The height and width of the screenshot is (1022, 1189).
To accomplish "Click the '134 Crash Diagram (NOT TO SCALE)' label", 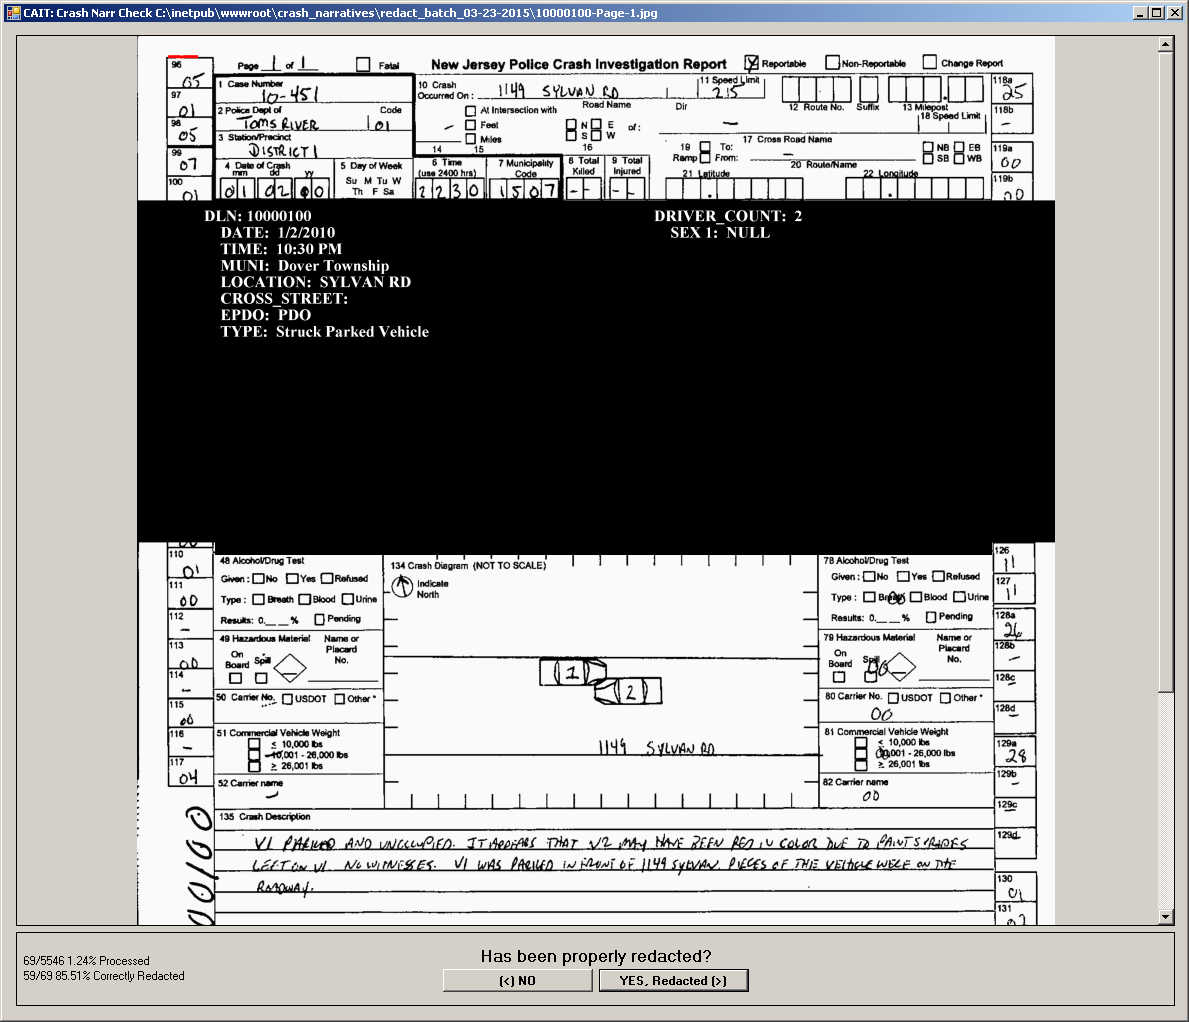I will 468,566.
